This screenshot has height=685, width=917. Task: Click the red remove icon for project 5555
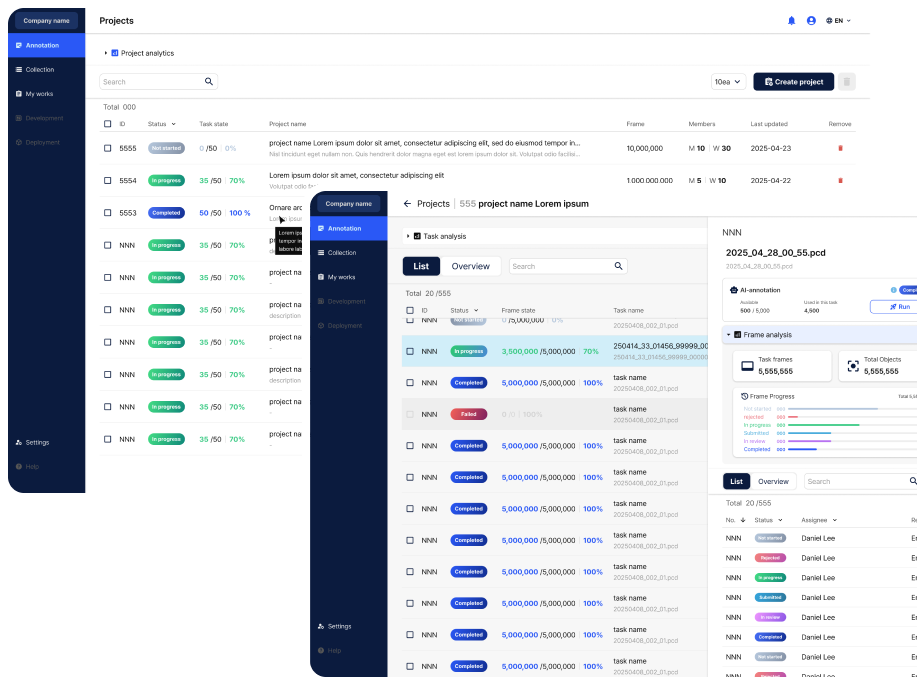pos(840,148)
